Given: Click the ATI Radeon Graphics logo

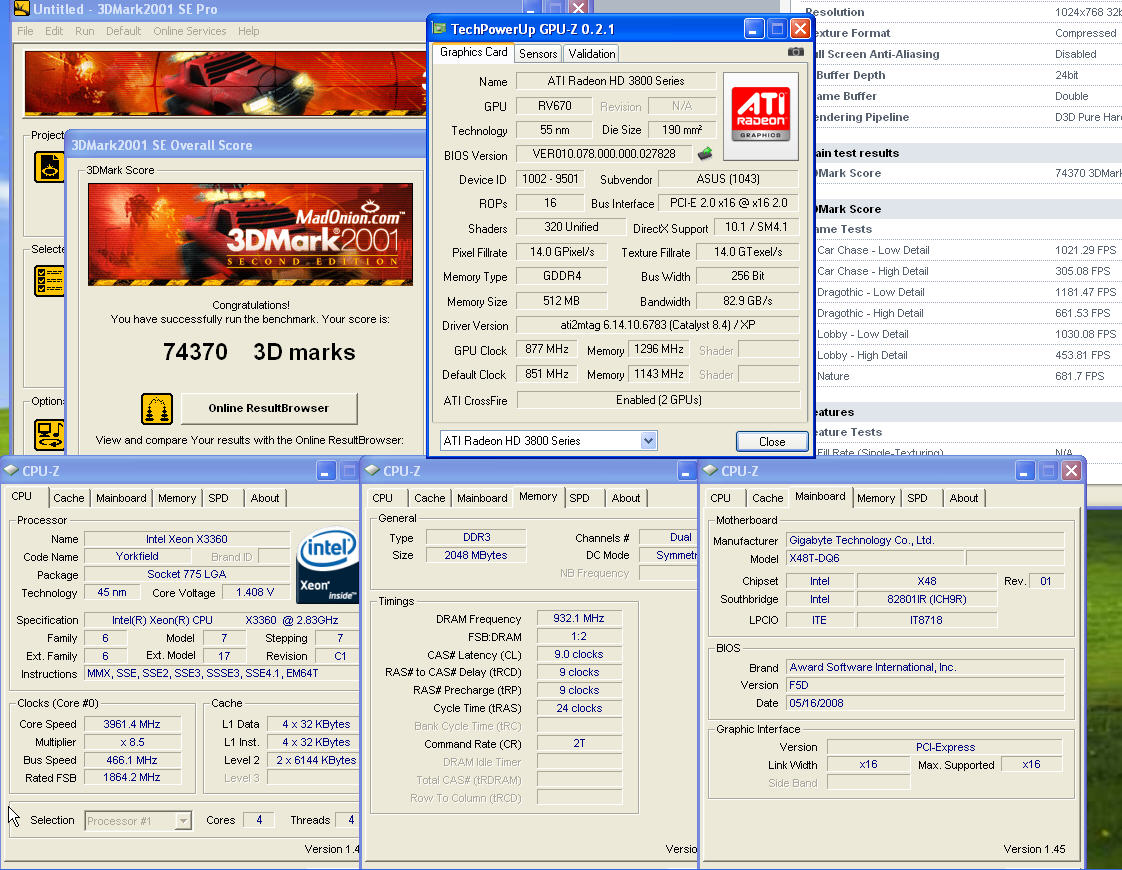Looking at the screenshot, I should tap(761, 116).
